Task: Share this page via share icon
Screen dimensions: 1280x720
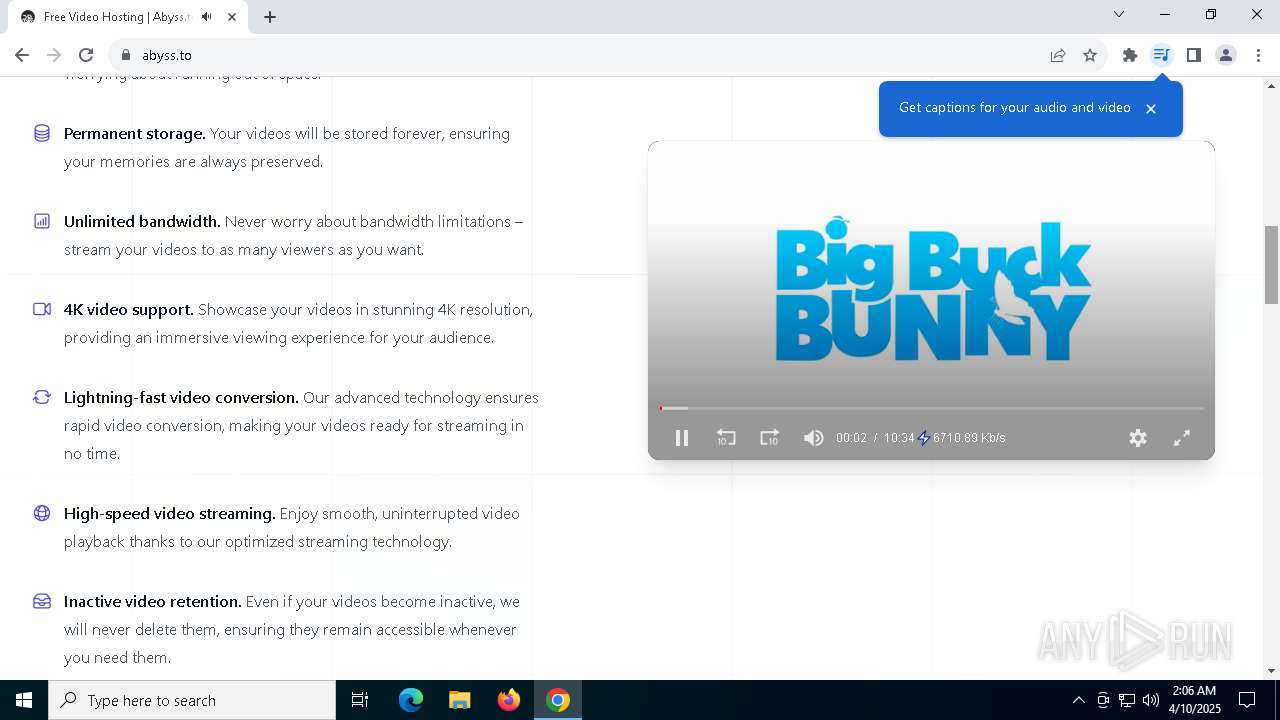Action: tap(1058, 55)
